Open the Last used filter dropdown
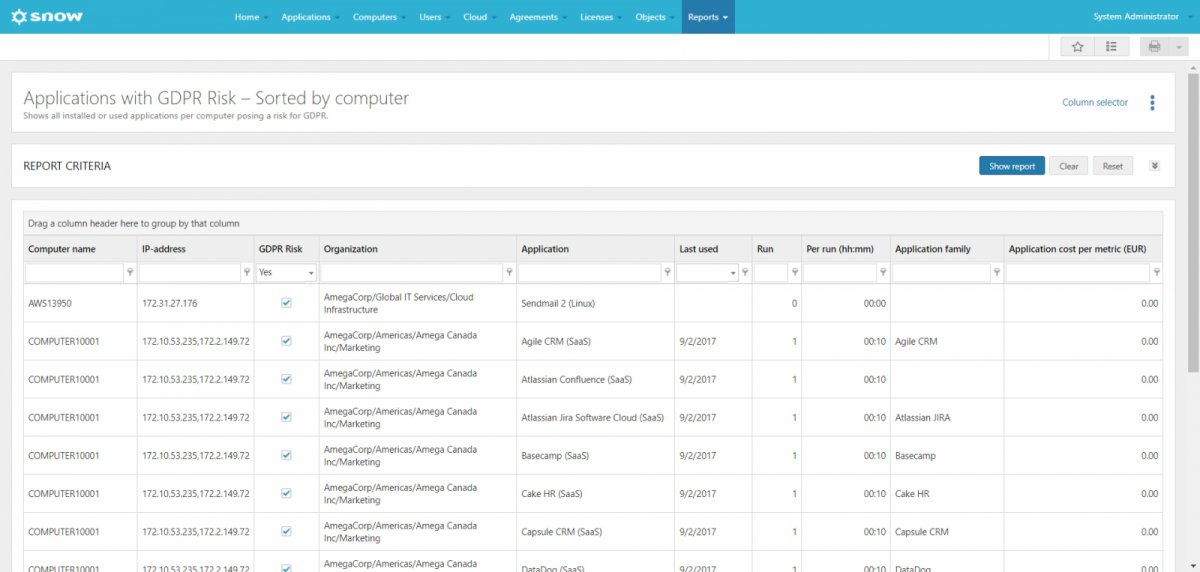 pyautogui.click(x=708, y=272)
